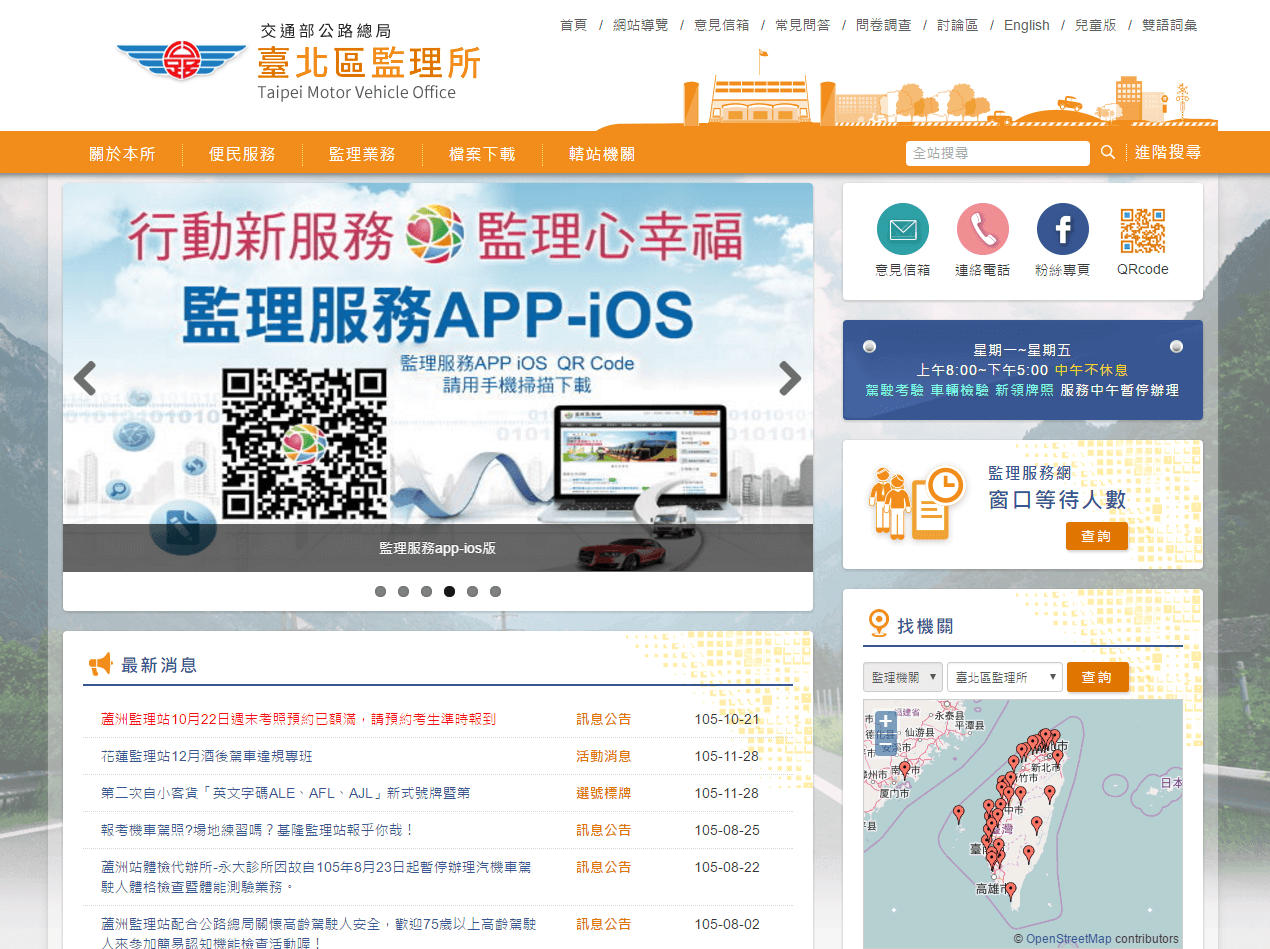The width and height of the screenshot is (1270, 949).
Task: Click the Taipei Motor Vehicle Office logo
Action: [x=299, y=63]
